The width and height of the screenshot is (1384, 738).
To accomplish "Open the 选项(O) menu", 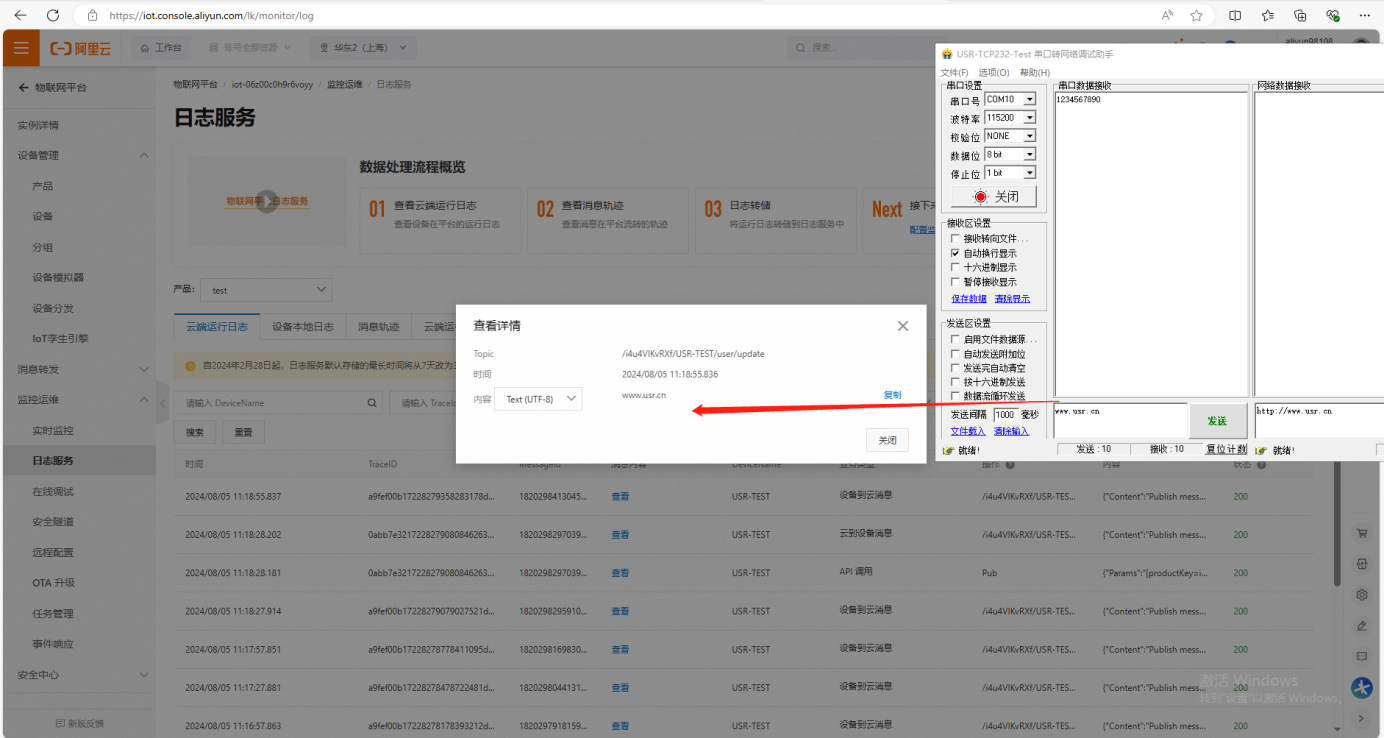I will (993, 73).
